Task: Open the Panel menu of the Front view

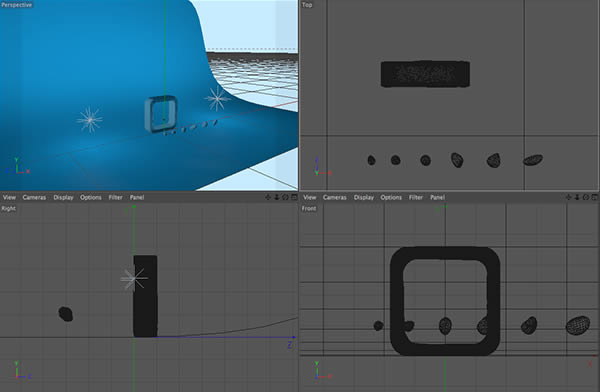Action: [x=437, y=197]
